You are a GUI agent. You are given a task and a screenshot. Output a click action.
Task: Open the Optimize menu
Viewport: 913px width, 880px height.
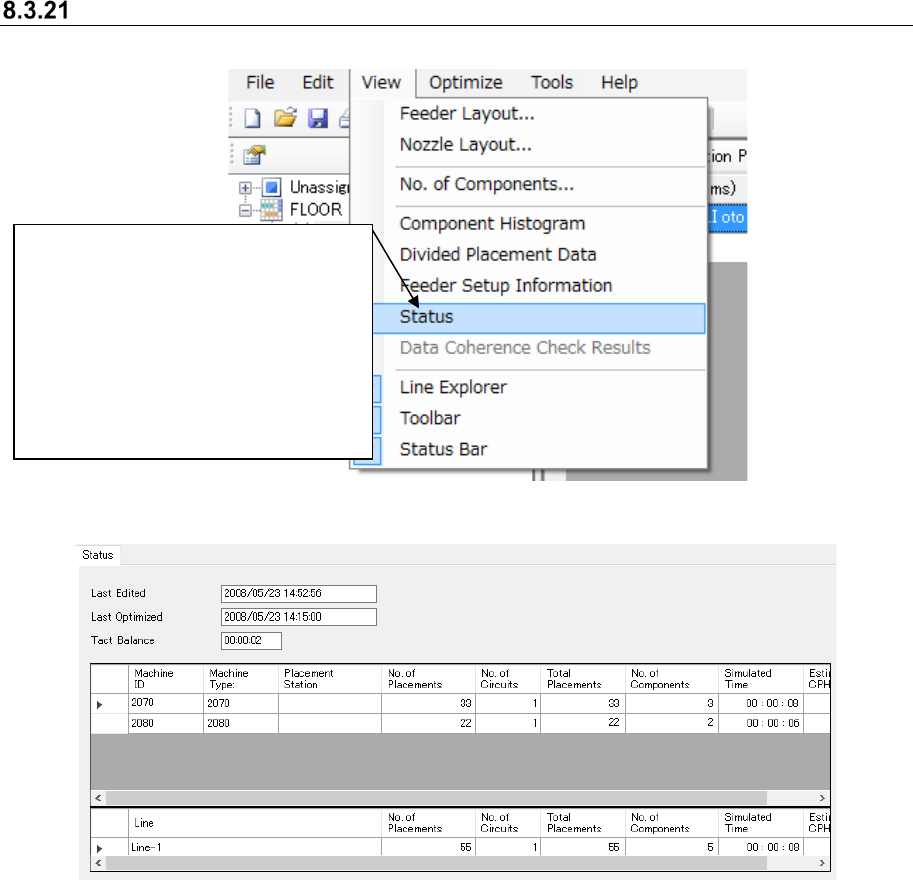click(465, 83)
